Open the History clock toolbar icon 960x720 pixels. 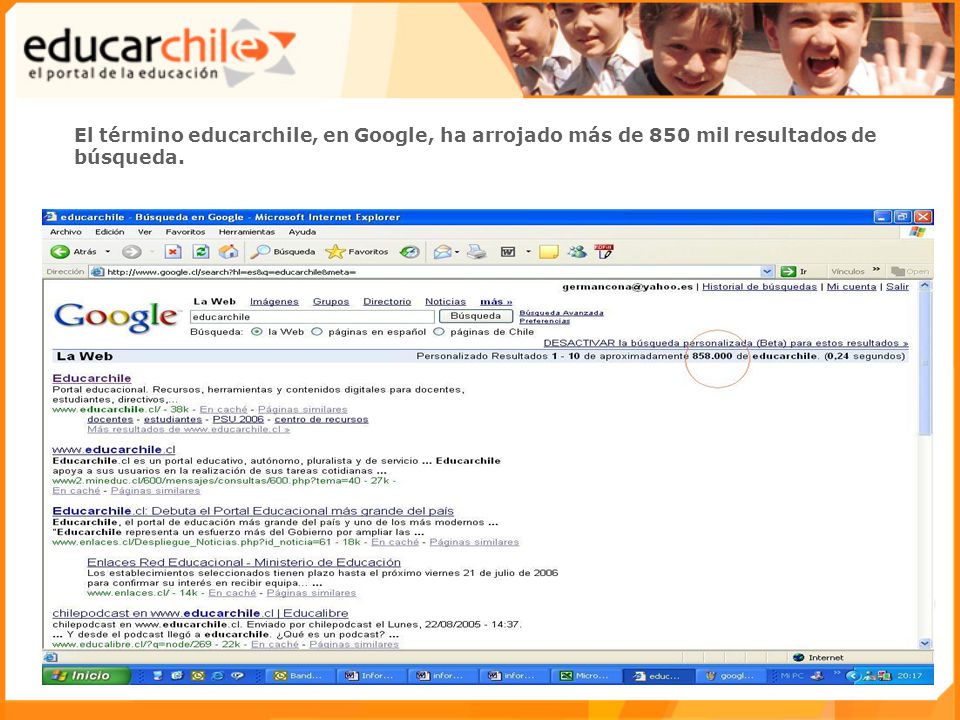(x=410, y=252)
